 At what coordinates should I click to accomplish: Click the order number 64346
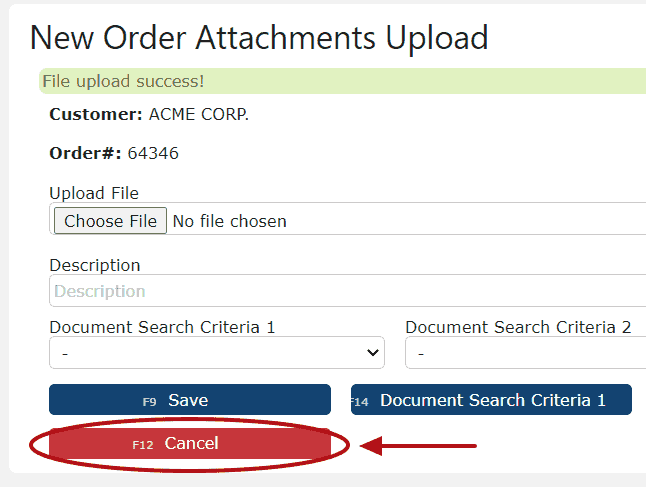pos(153,153)
